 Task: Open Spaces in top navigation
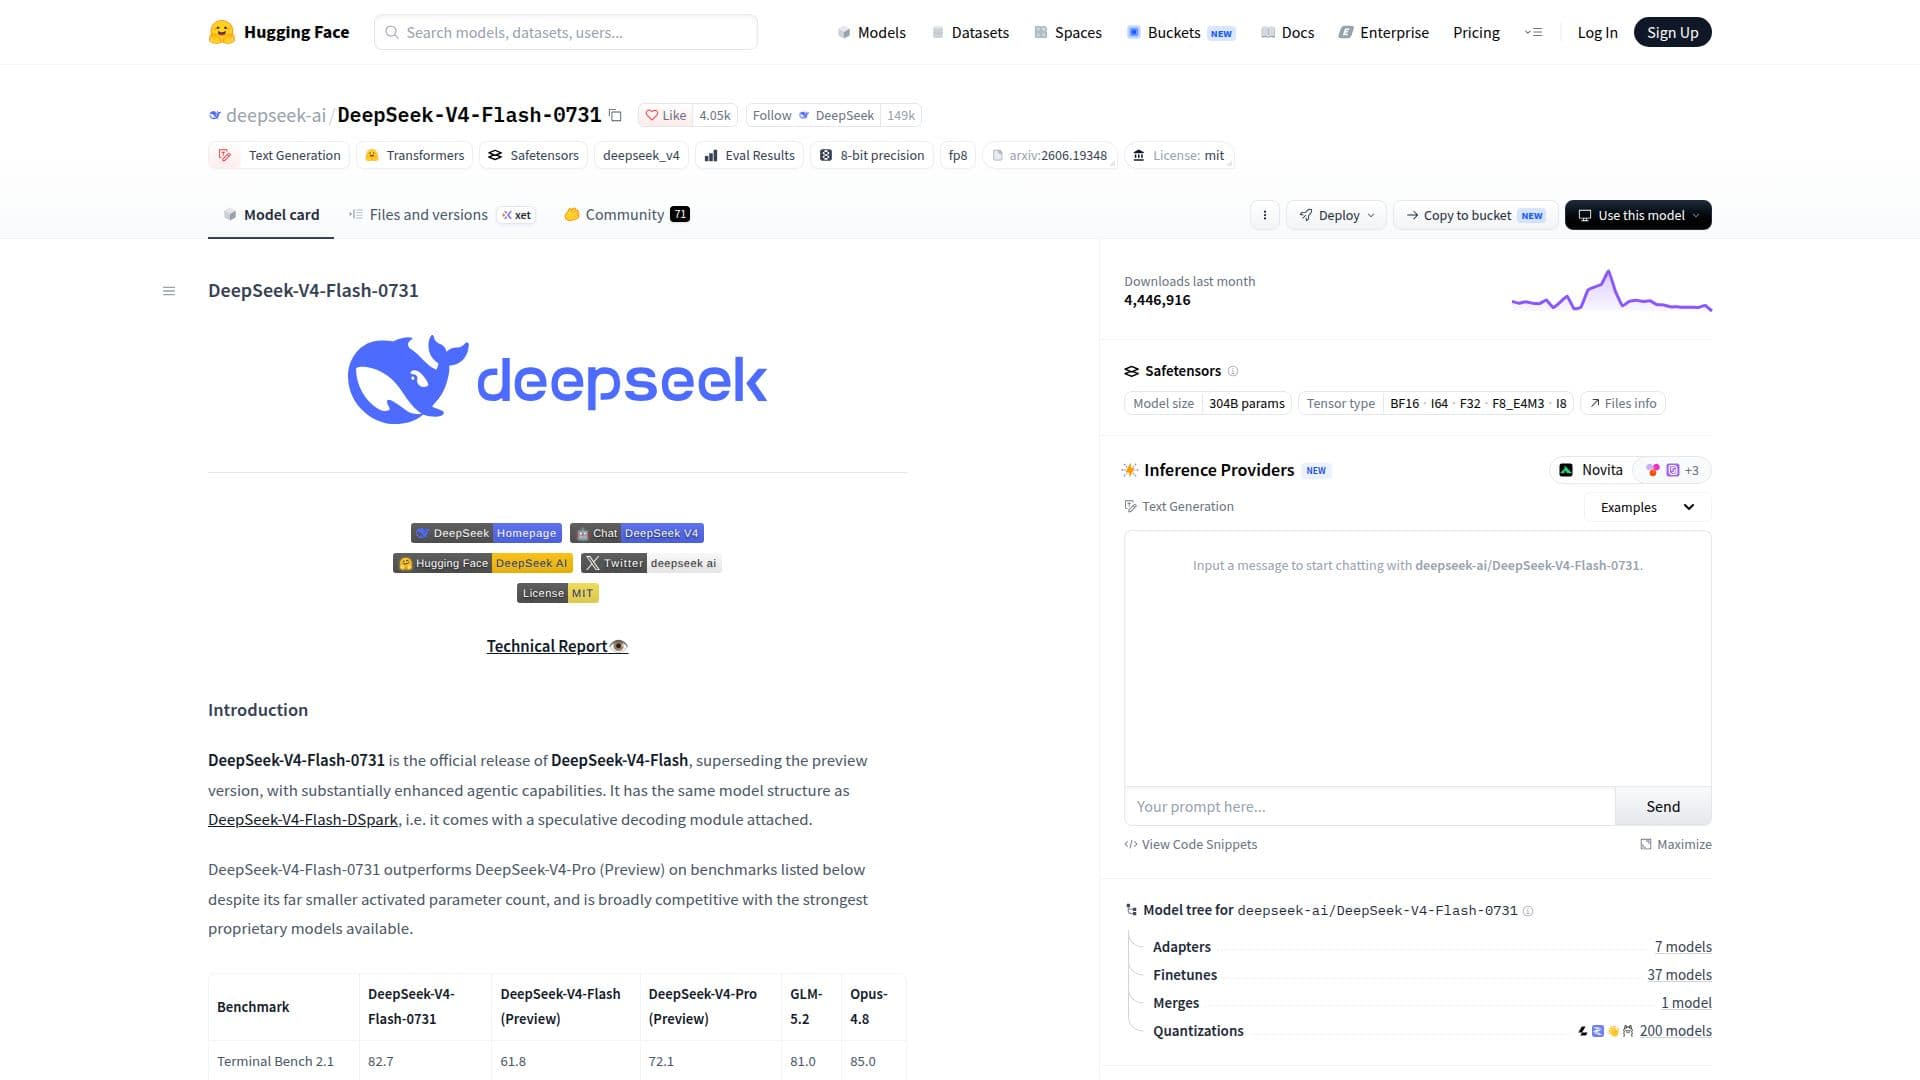(x=1068, y=33)
